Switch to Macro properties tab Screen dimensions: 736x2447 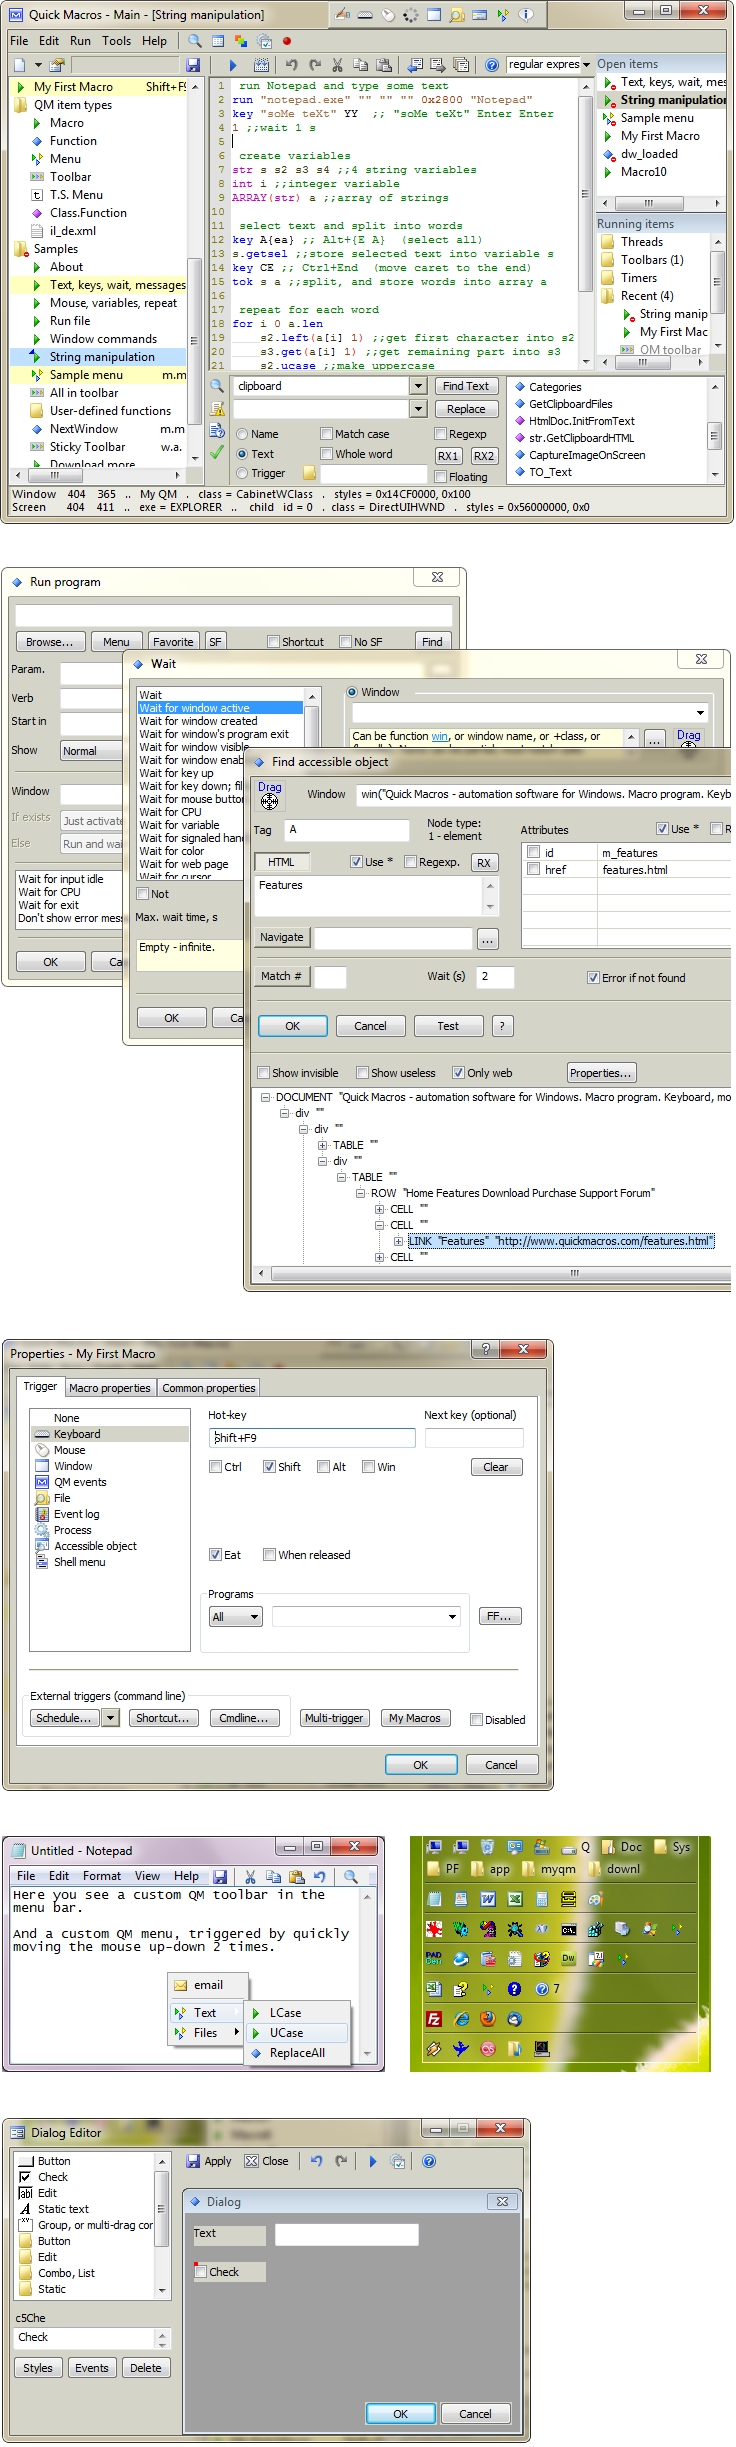tap(110, 1388)
